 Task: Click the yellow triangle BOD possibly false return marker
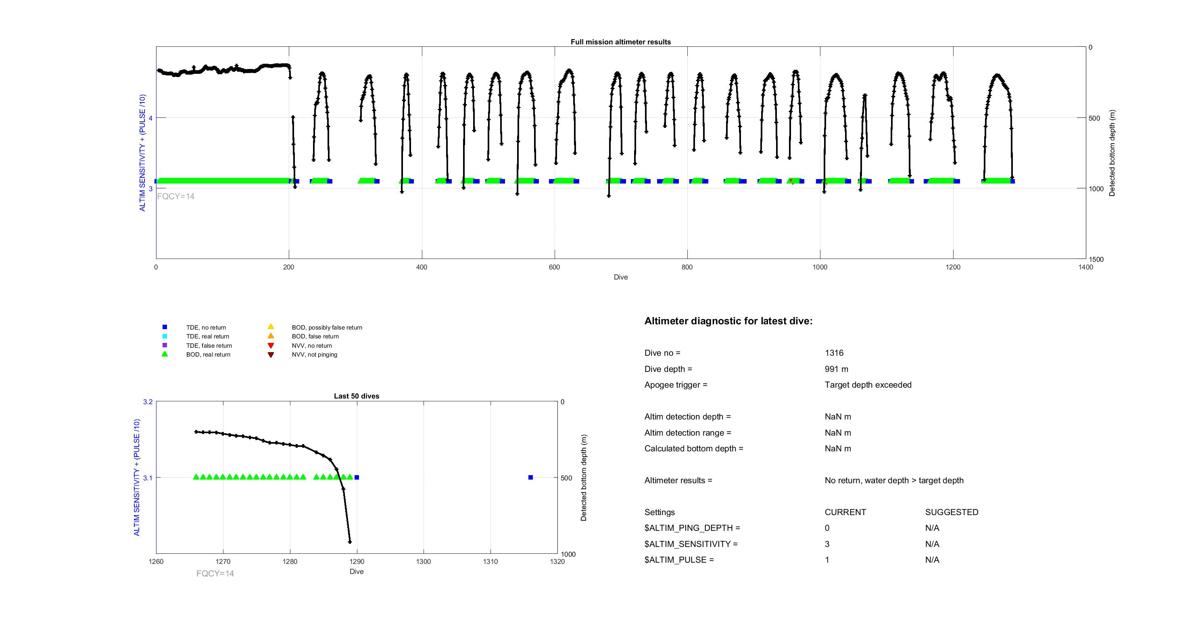pos(270,327)
